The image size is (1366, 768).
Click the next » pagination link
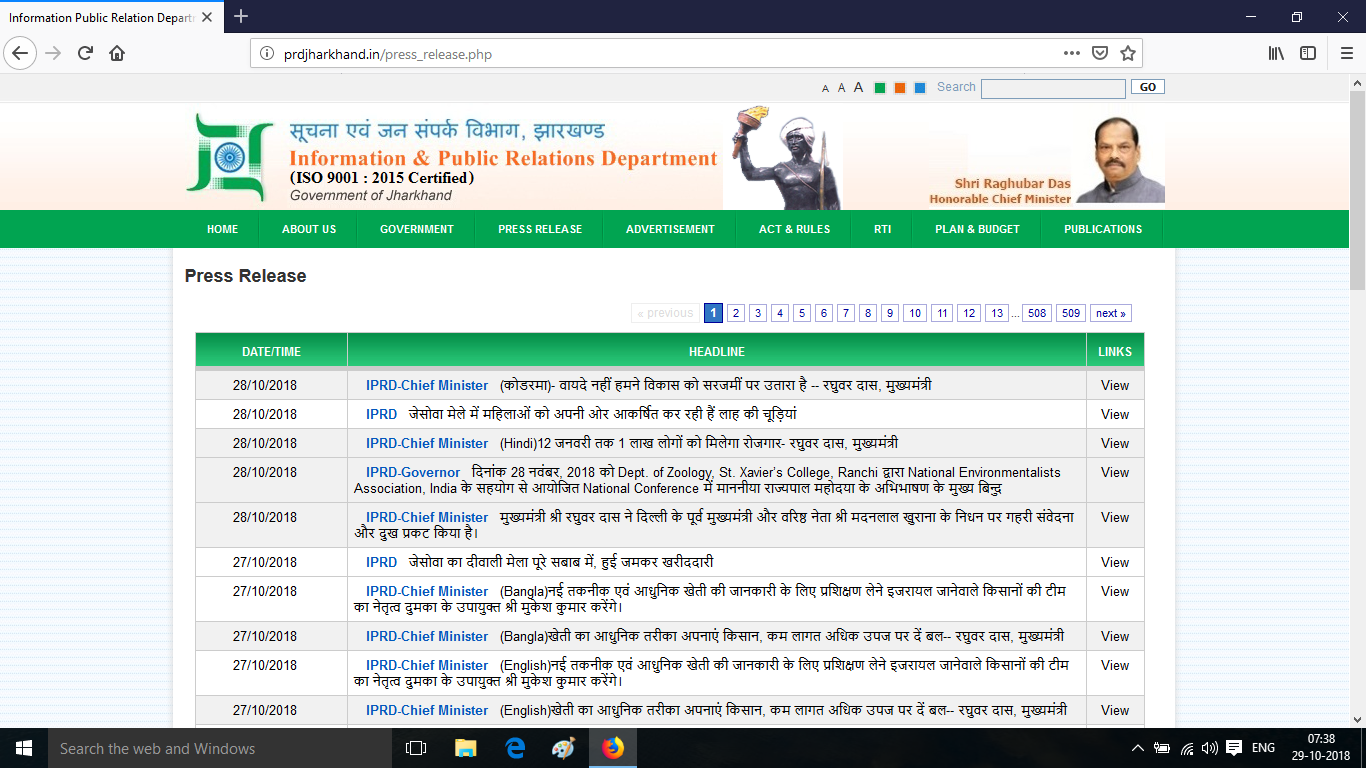pos(1110,313)
